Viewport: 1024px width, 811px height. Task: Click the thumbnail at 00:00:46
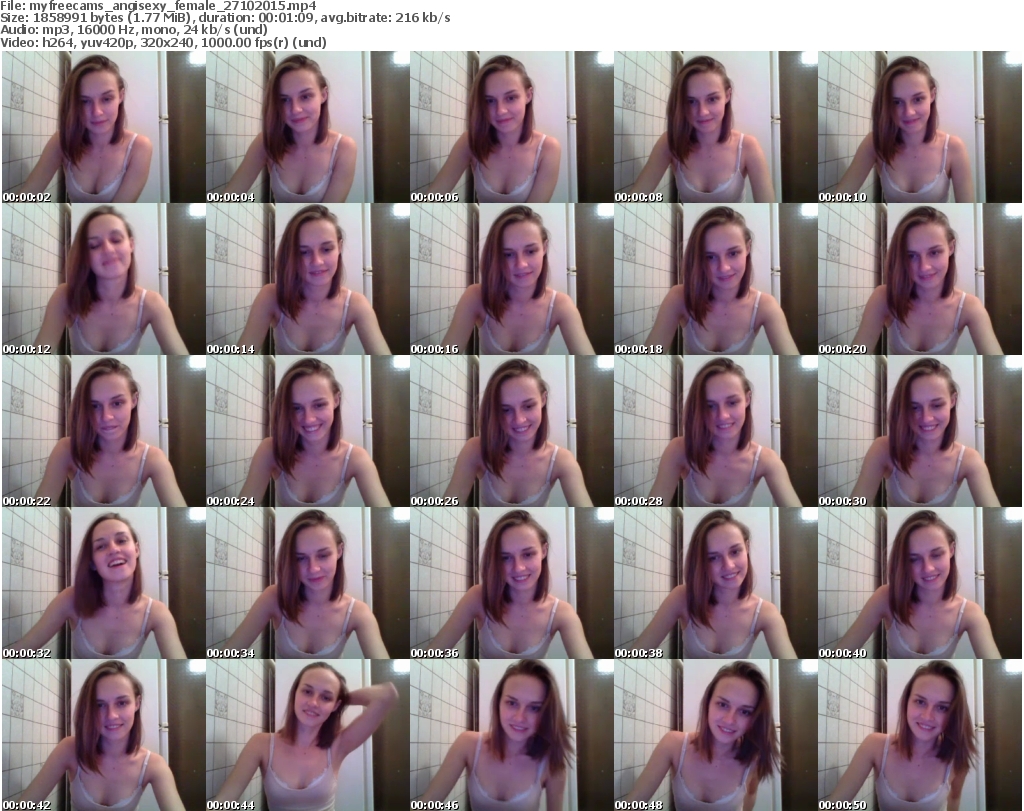511,735
